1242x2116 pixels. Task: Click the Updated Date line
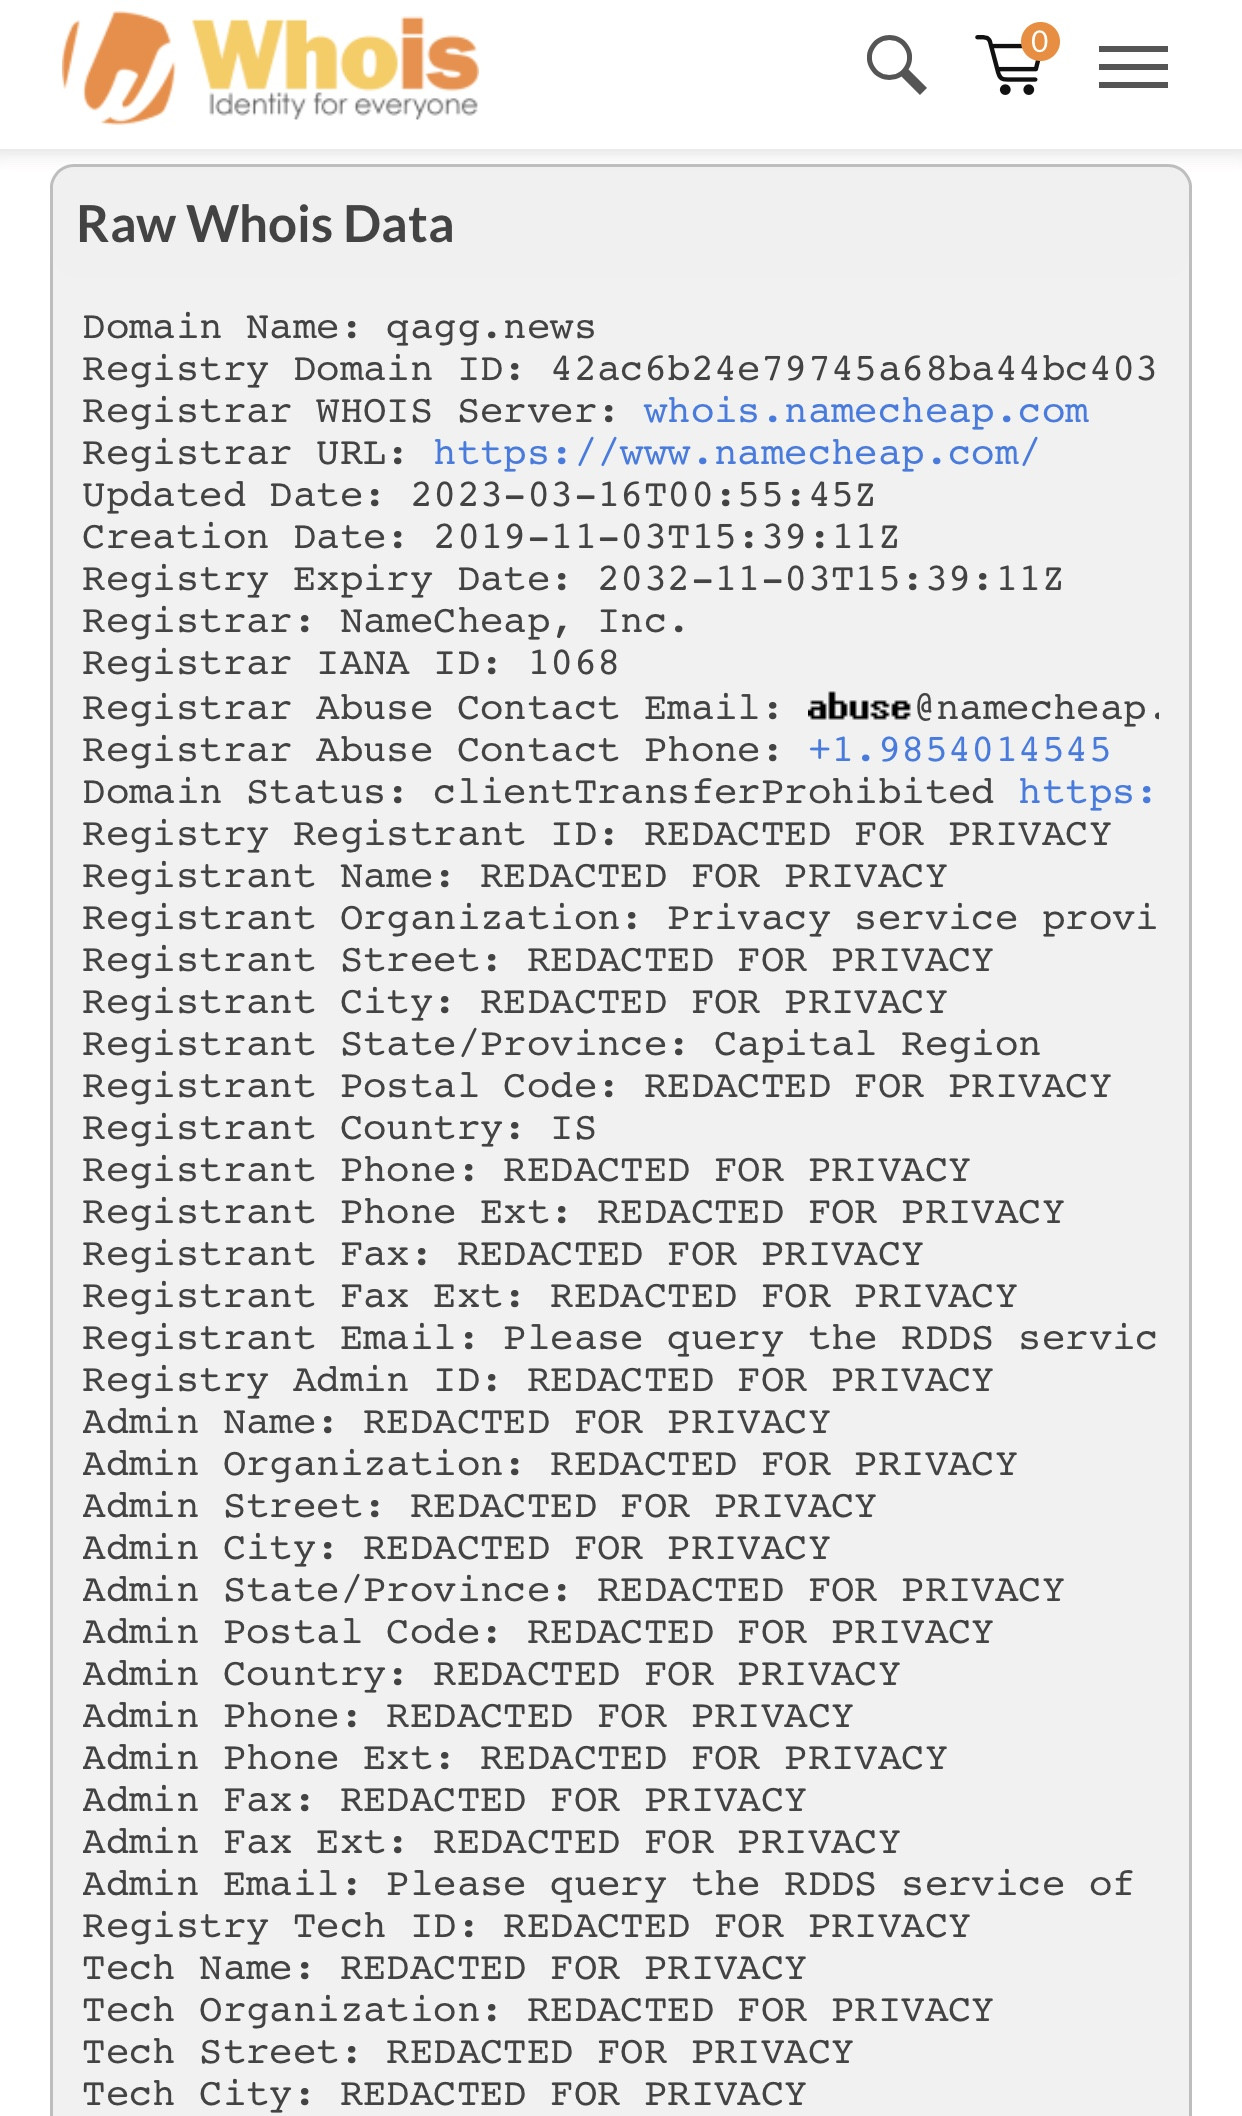point(478,495)
